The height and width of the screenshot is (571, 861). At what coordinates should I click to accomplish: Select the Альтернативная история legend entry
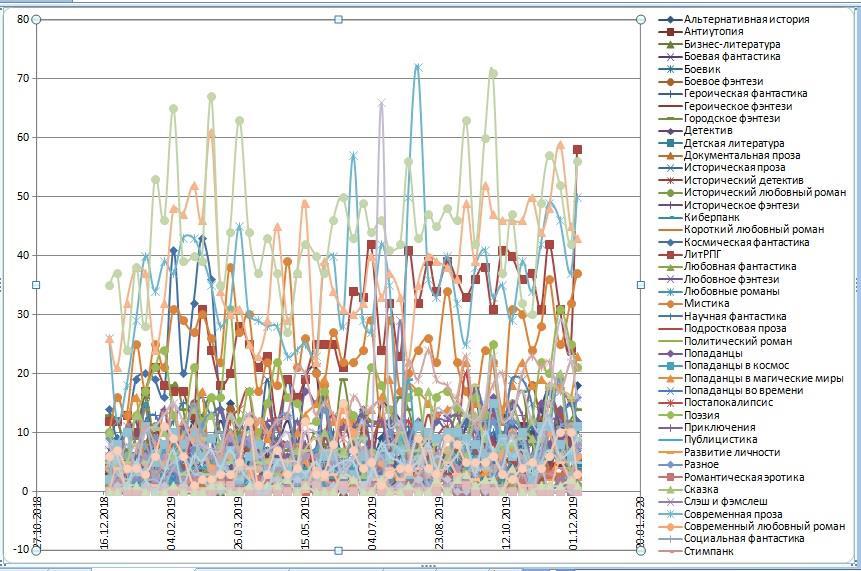(746, 19)
